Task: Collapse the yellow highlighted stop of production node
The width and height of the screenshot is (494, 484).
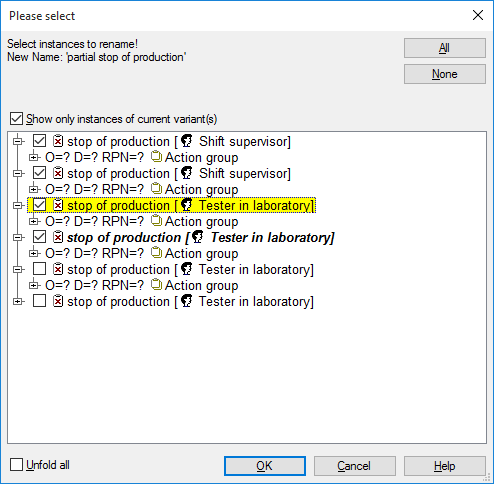Action: click(x=18, y=205)
